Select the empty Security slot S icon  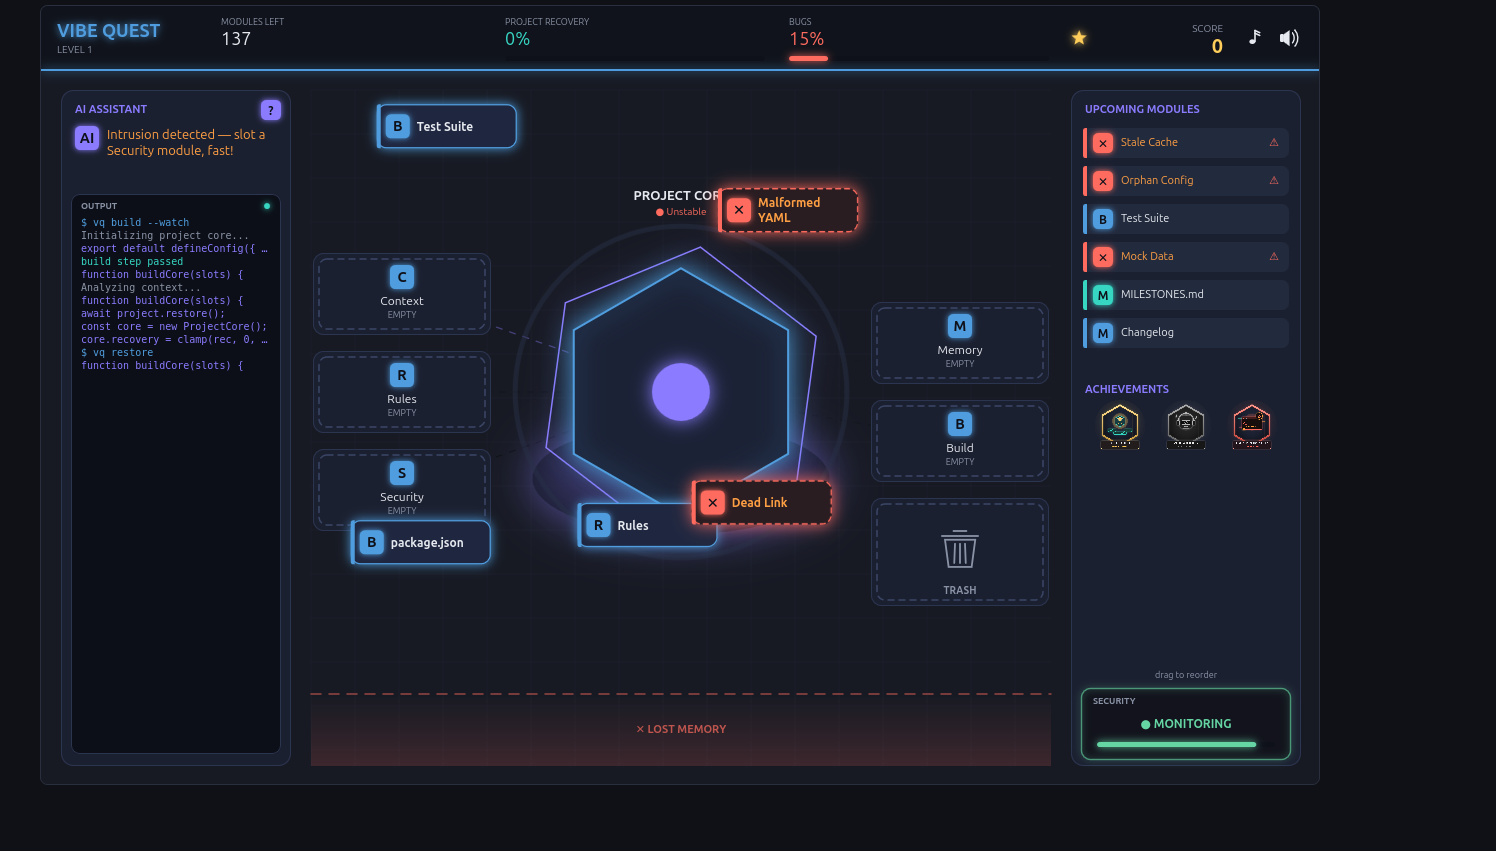[x=402, y=473]
